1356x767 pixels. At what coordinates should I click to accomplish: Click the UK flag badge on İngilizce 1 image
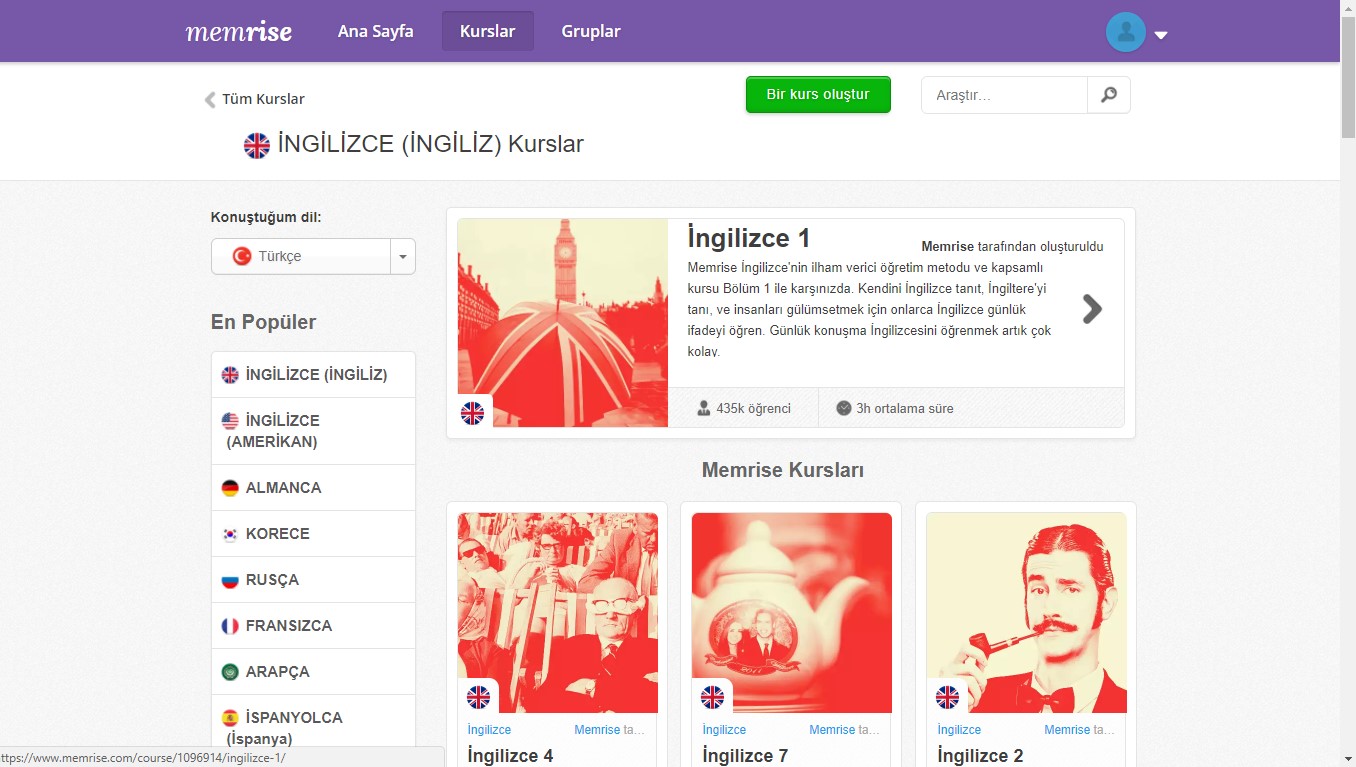(472, 412)
